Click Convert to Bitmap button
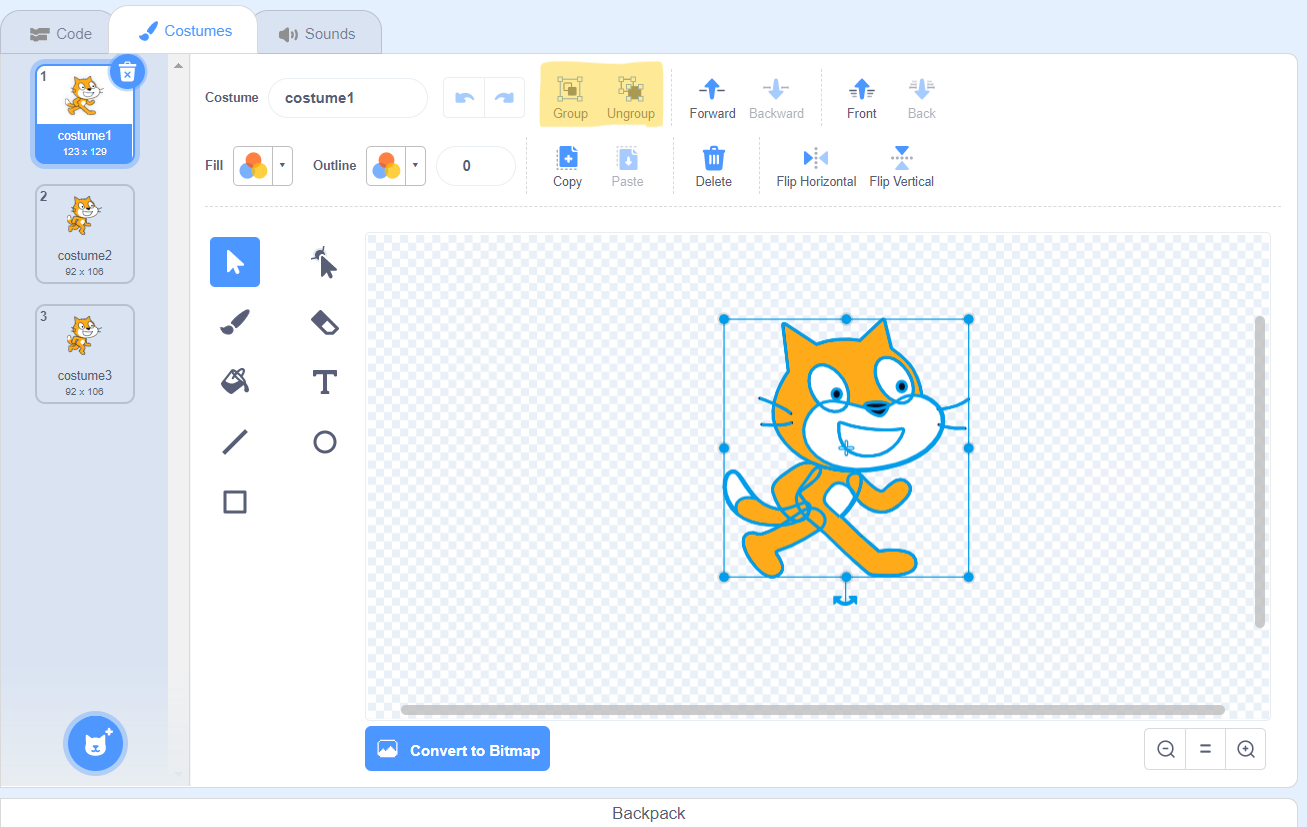1307x827 pixels. [x=457, y=749]
